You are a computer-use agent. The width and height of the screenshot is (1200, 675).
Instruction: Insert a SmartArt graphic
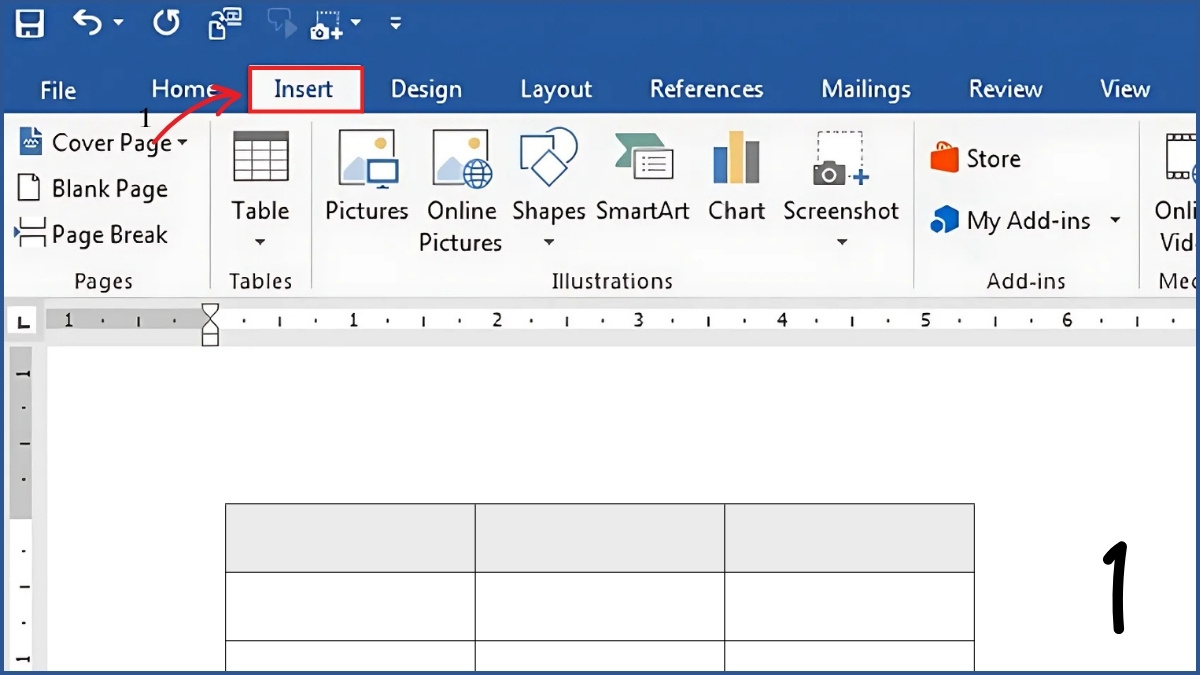point(643,177)
